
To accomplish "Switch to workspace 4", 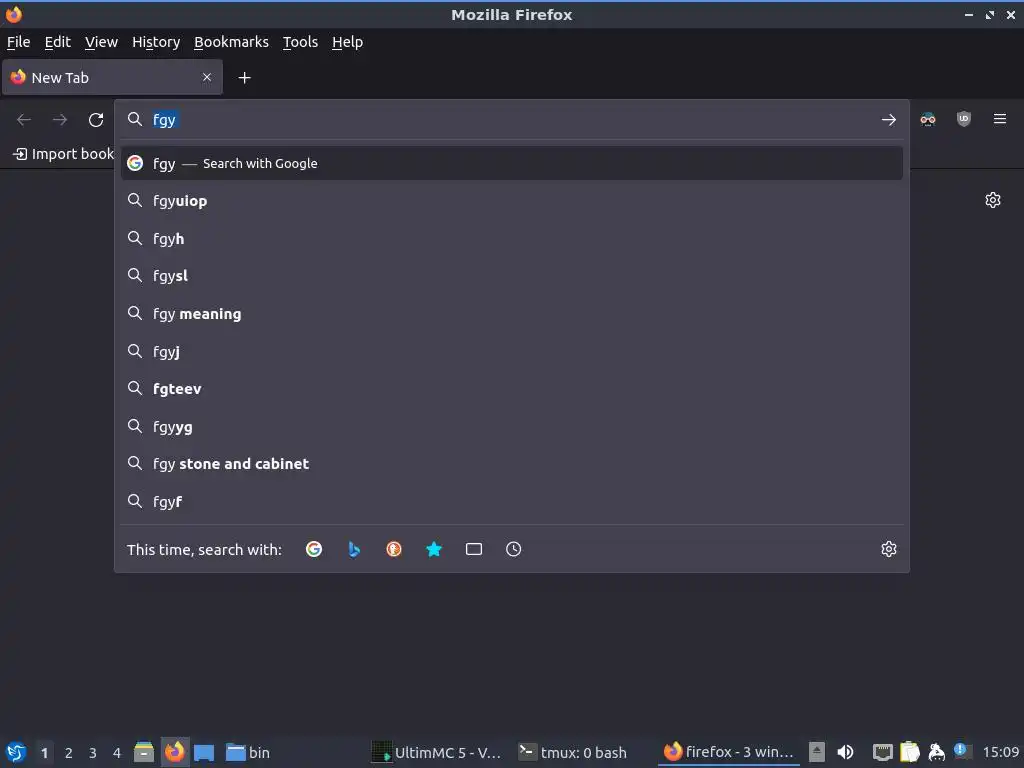I will [117, 752].
